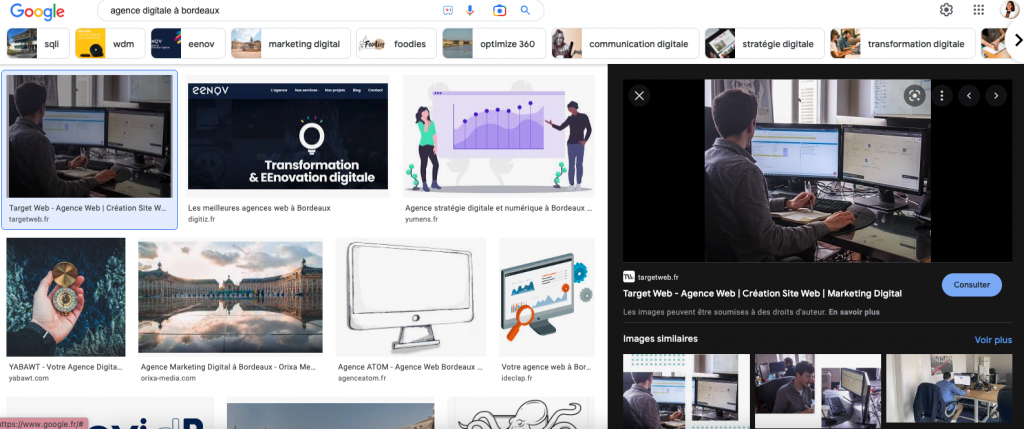Screen dimensions: 1024x429
Task: Select the wdm suggestion chip
Action: [110, 44]
